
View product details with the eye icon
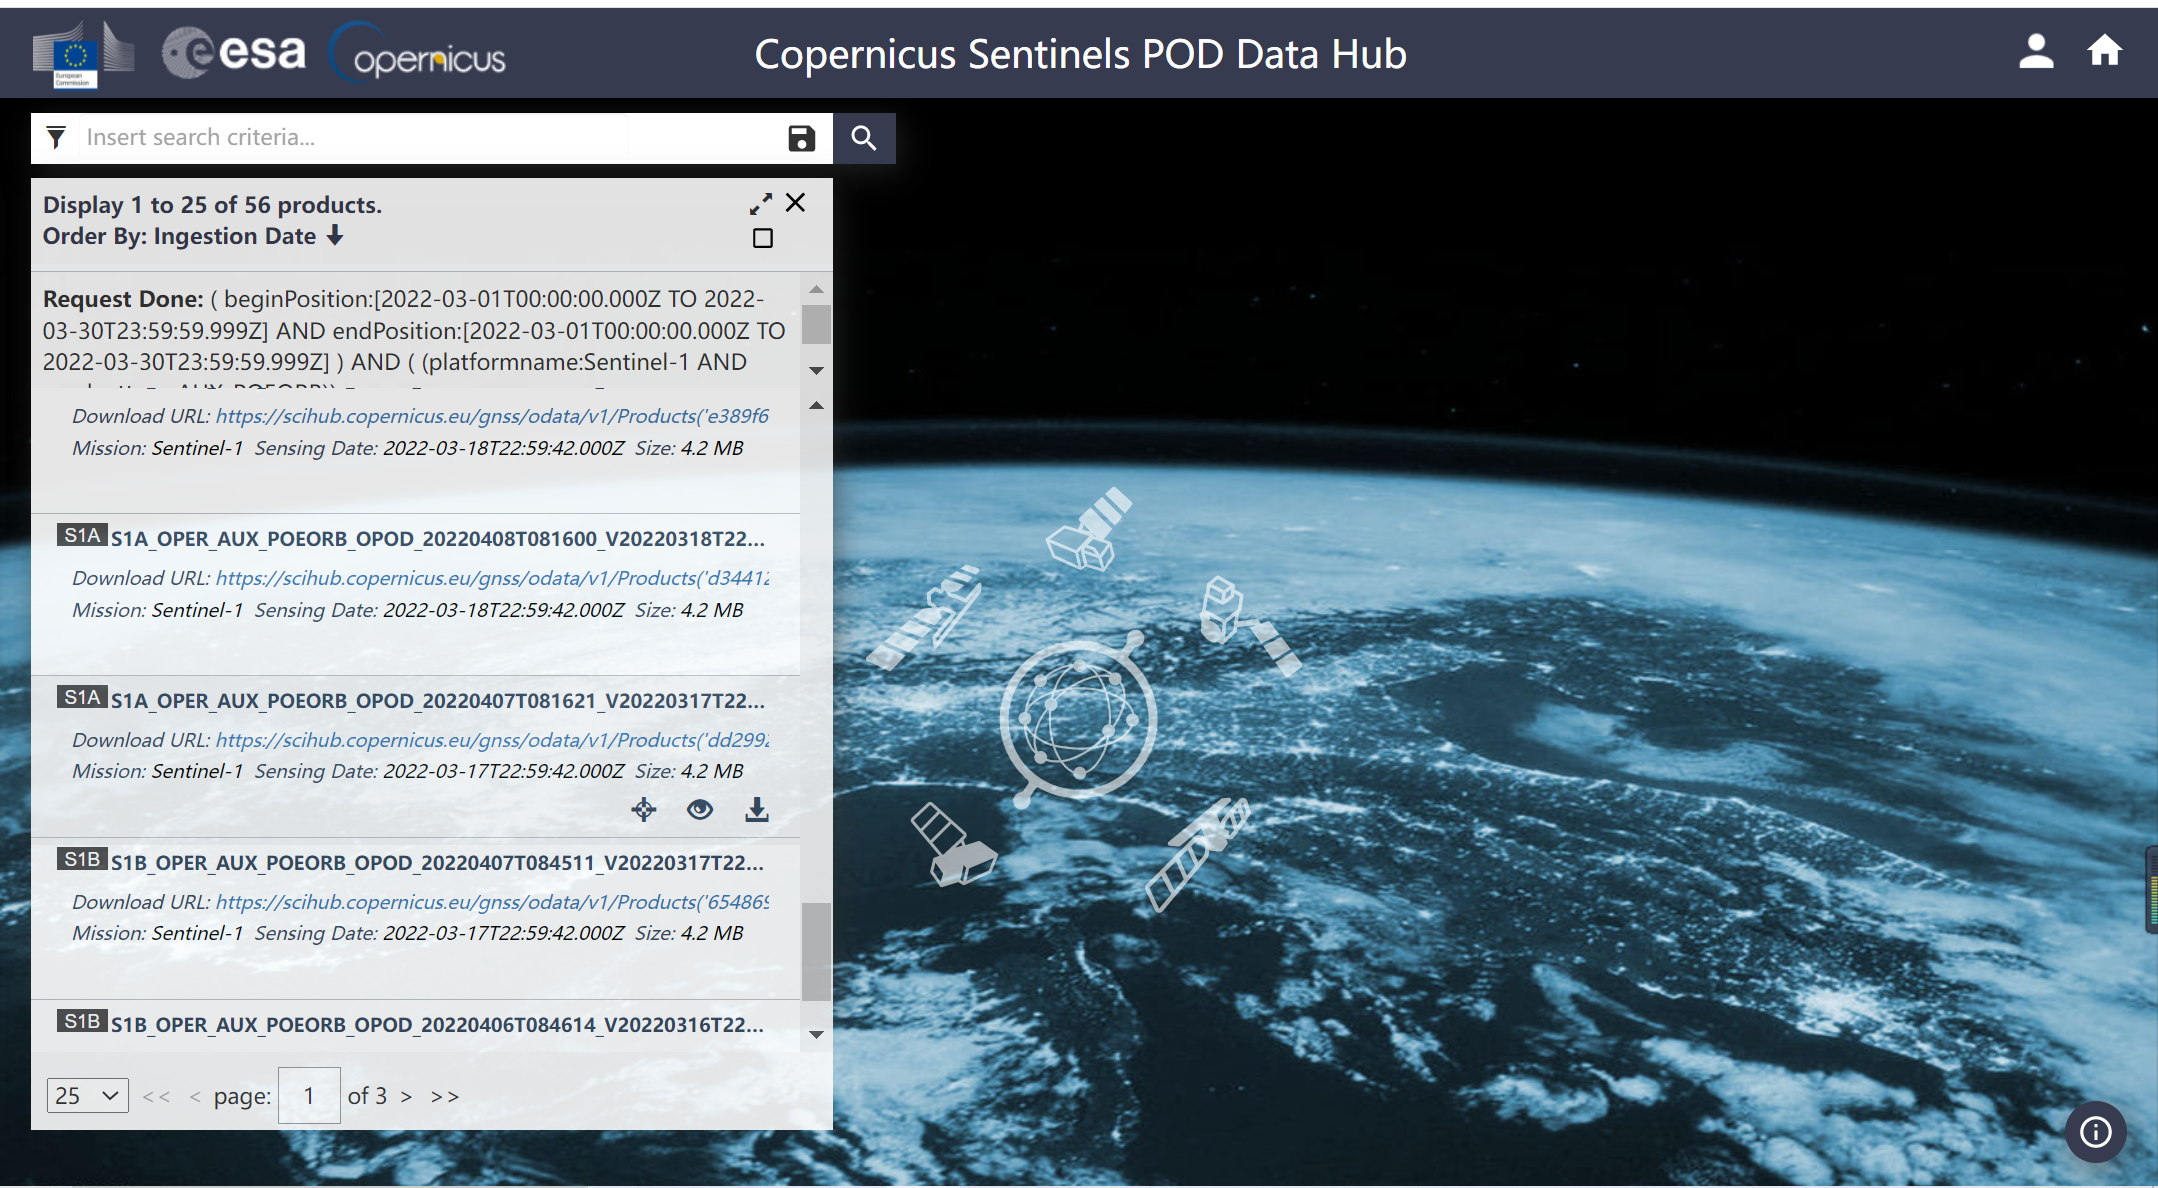click(699, 810)
